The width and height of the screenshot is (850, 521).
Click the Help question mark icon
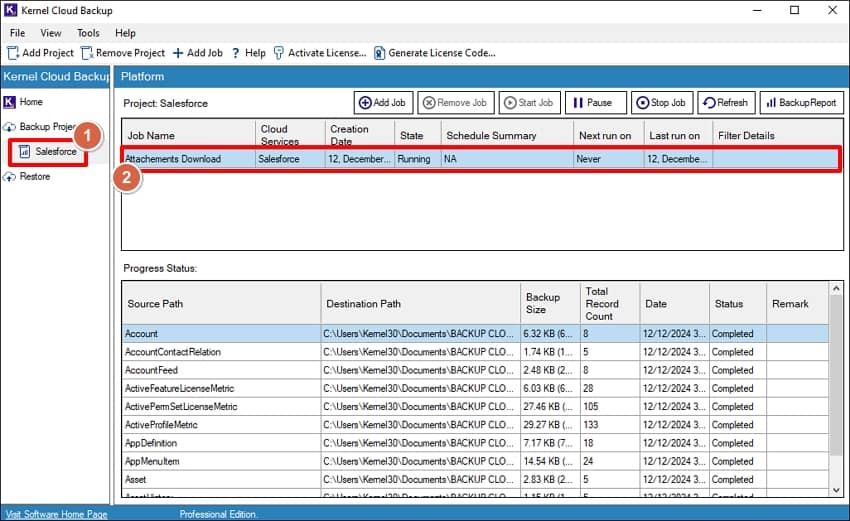[235, 53]
